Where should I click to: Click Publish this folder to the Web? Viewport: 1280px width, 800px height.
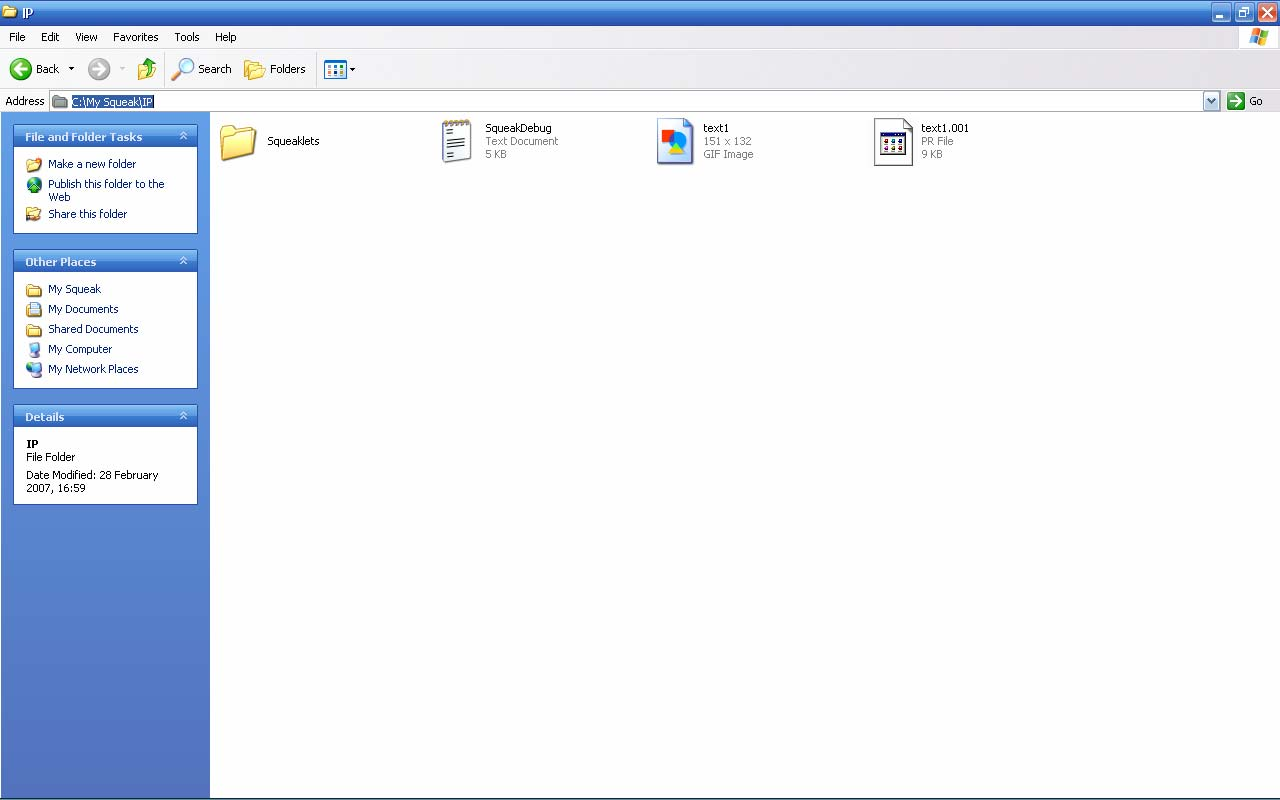coord(106,190)
